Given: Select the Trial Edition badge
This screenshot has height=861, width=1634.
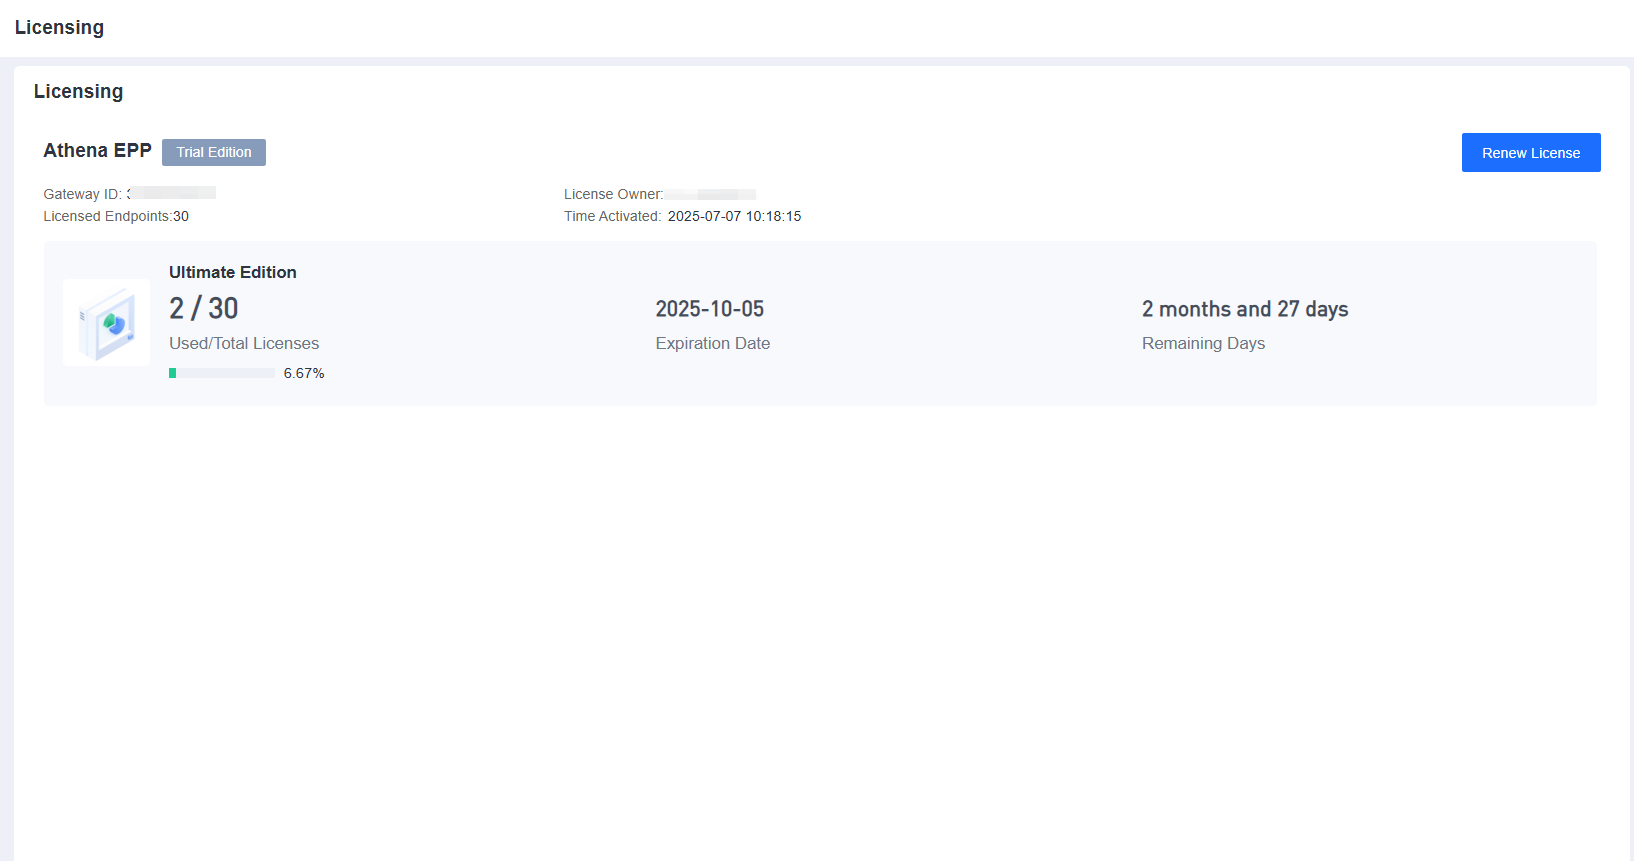Looking at the screenshot, I should 214,152.
